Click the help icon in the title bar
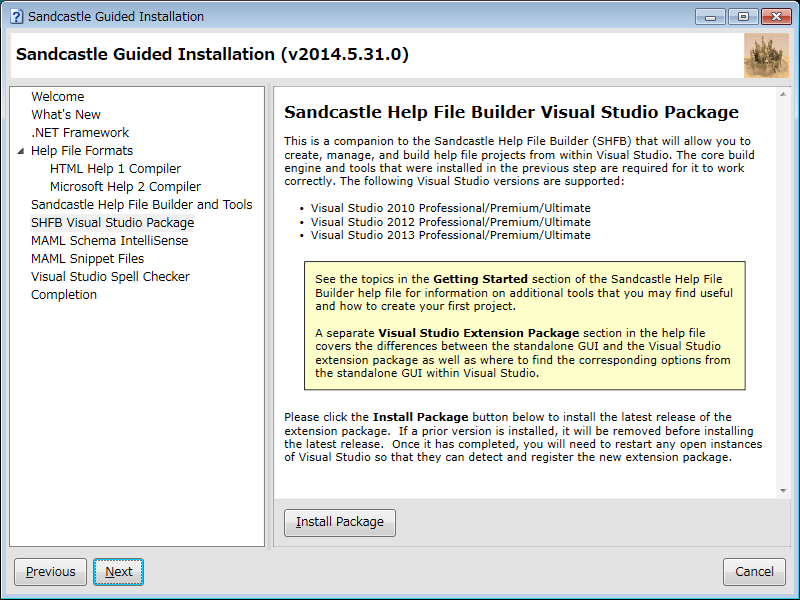The height and width of the screenshot is (600, 800). pos(16,16)
